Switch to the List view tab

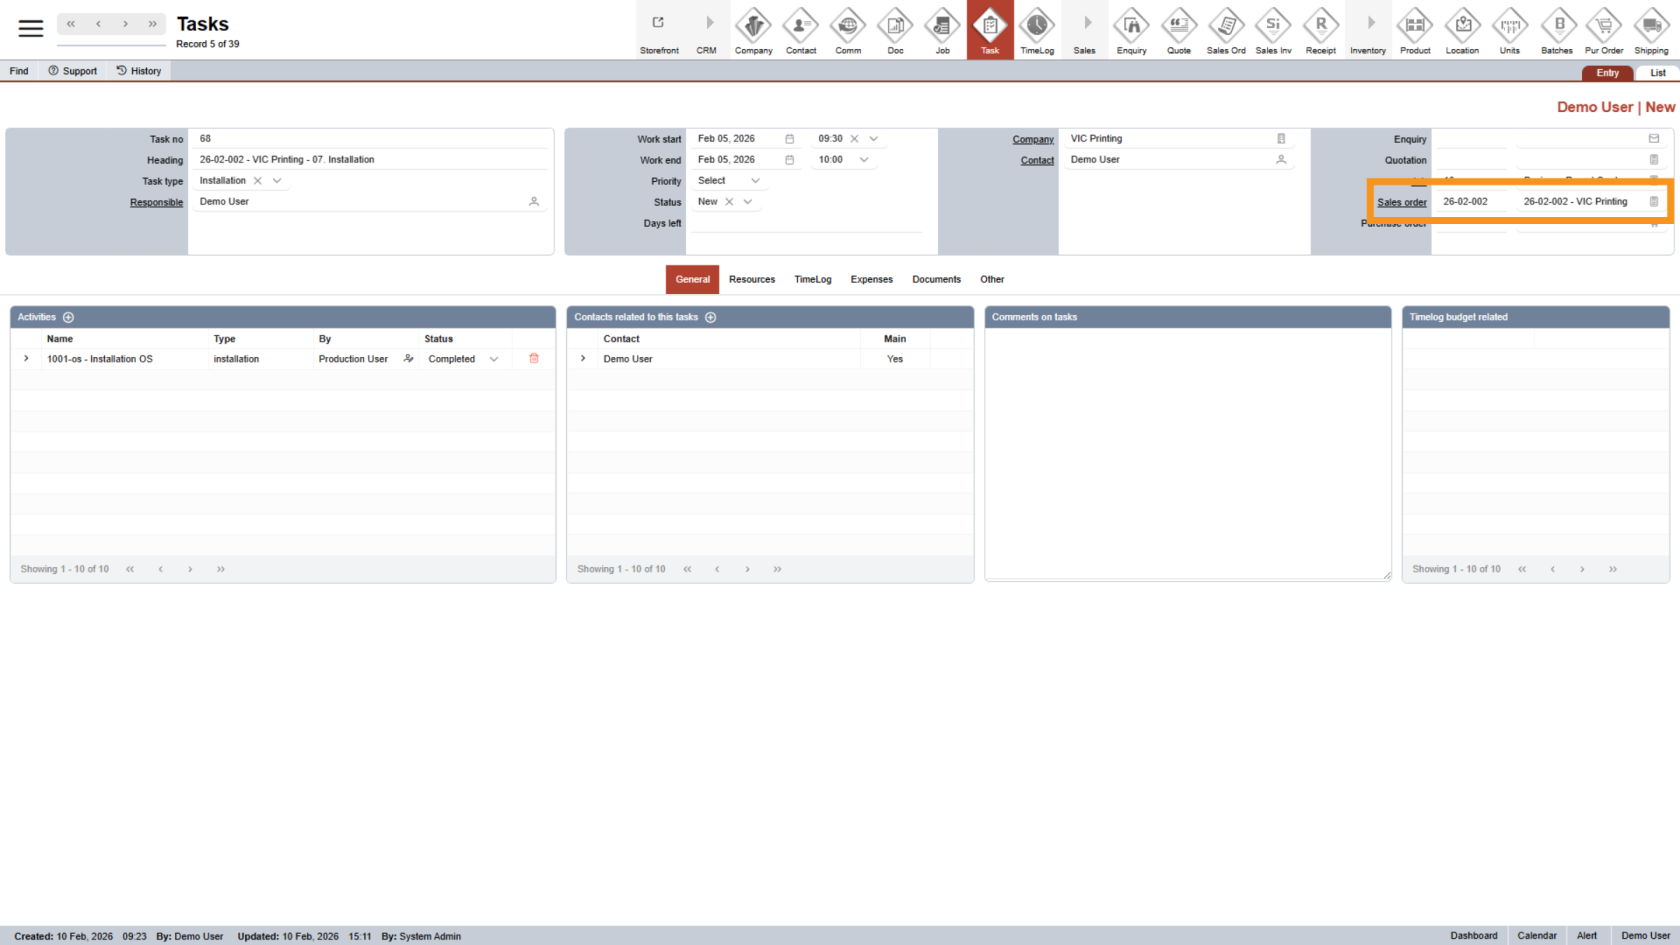[1657, 73]
